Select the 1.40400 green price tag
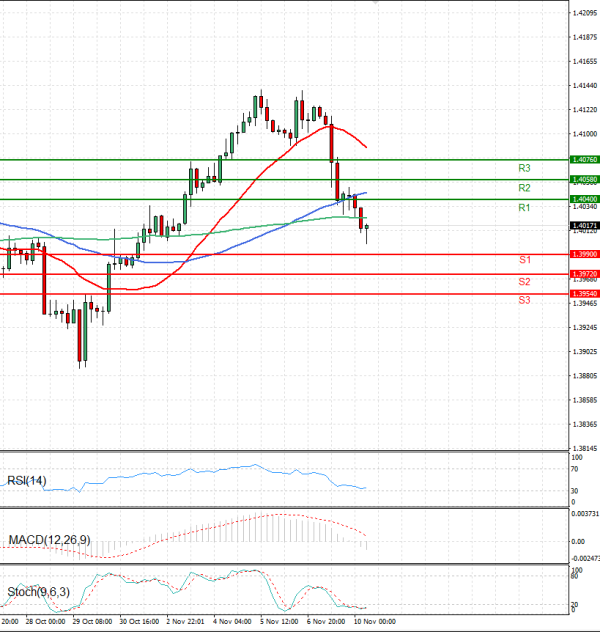This screenshot has width=600, height=632. (x=584, y=200)
